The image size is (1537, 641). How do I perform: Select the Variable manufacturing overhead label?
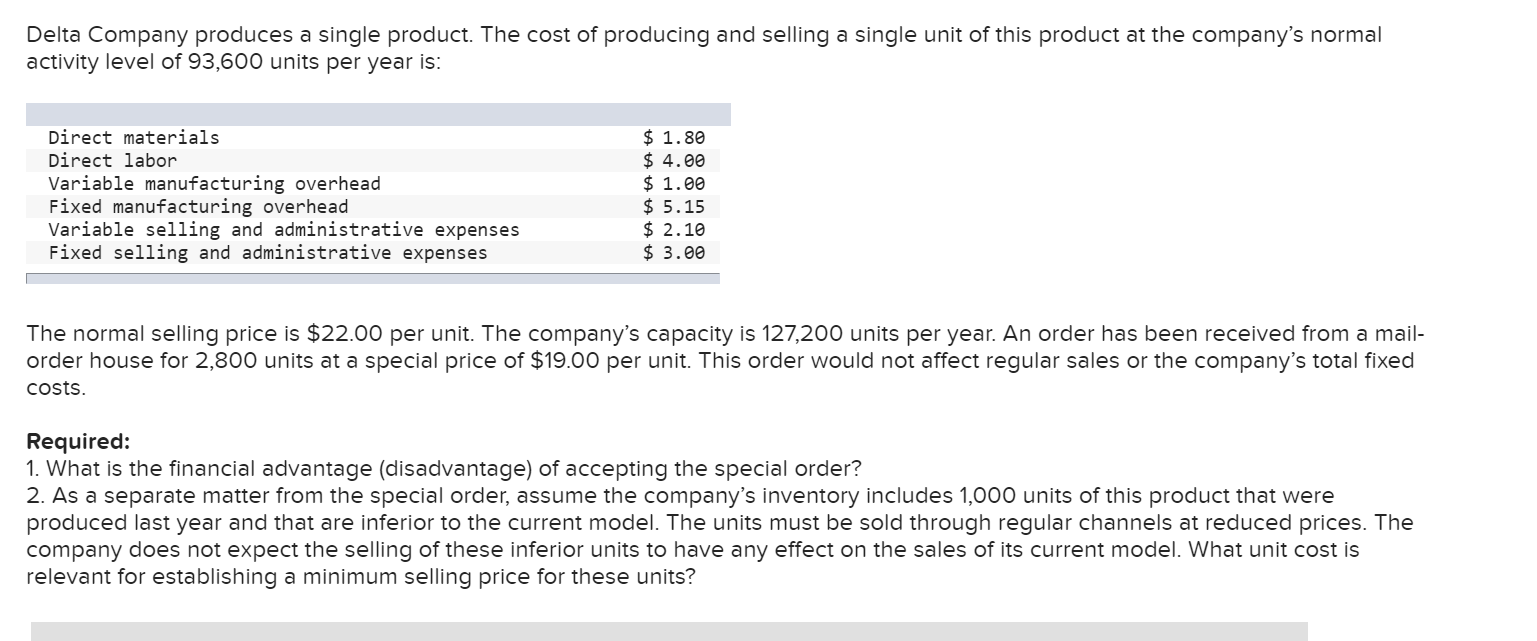pyautogui.click(x=214, y=184)
